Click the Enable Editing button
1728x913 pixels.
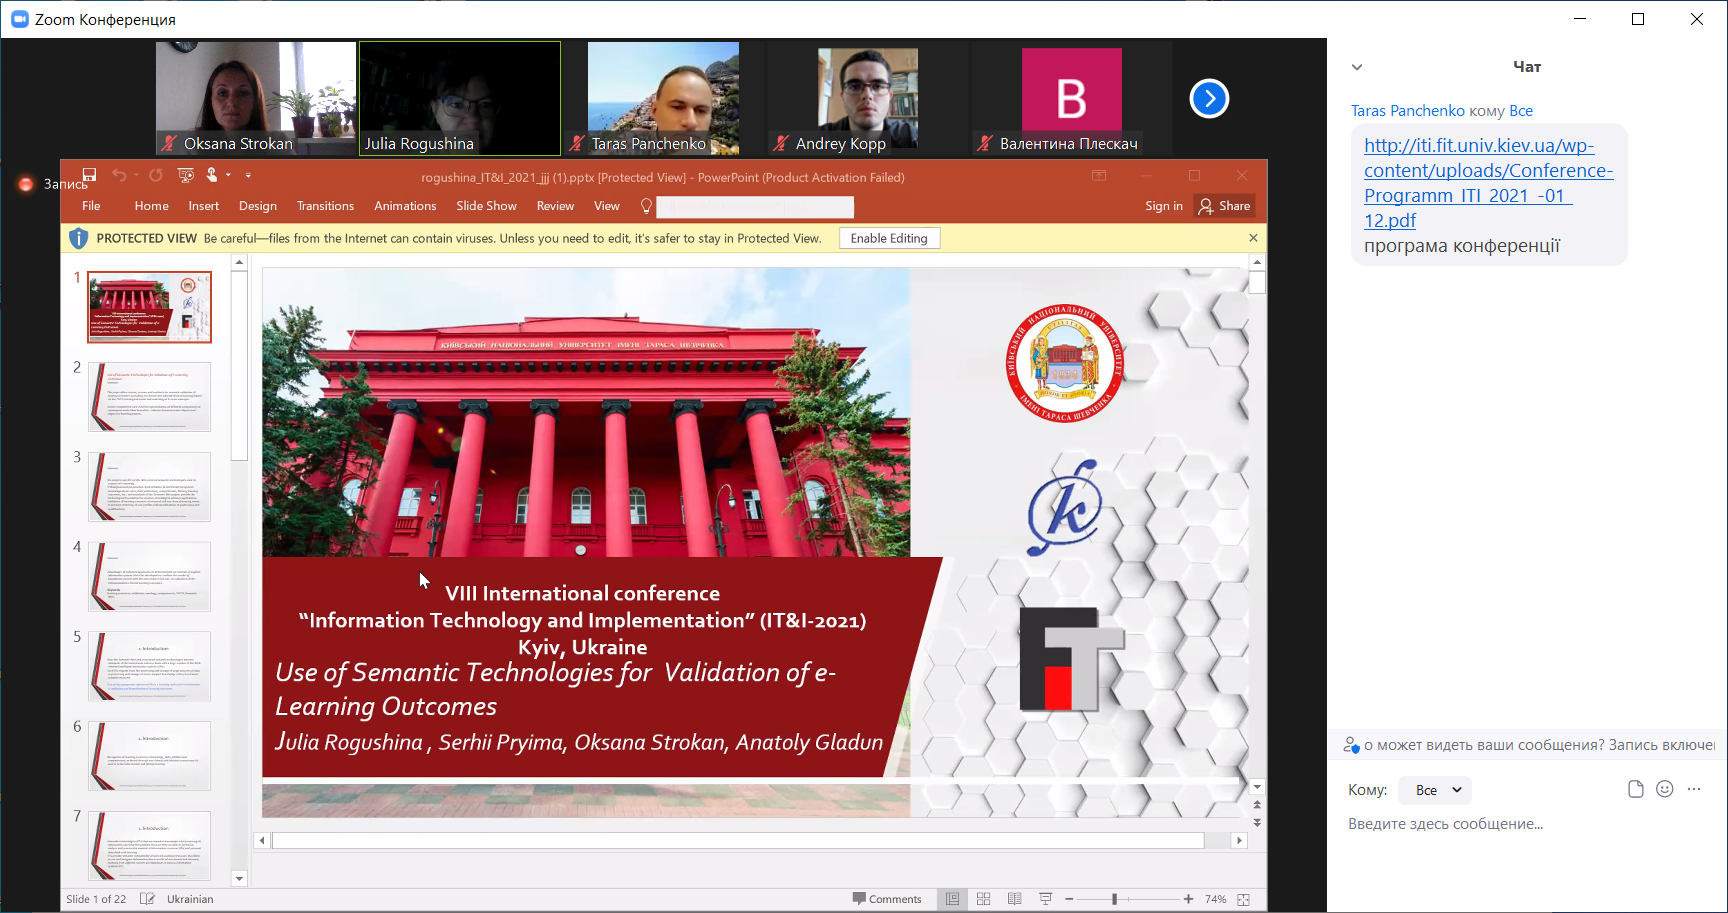(888, 238)
